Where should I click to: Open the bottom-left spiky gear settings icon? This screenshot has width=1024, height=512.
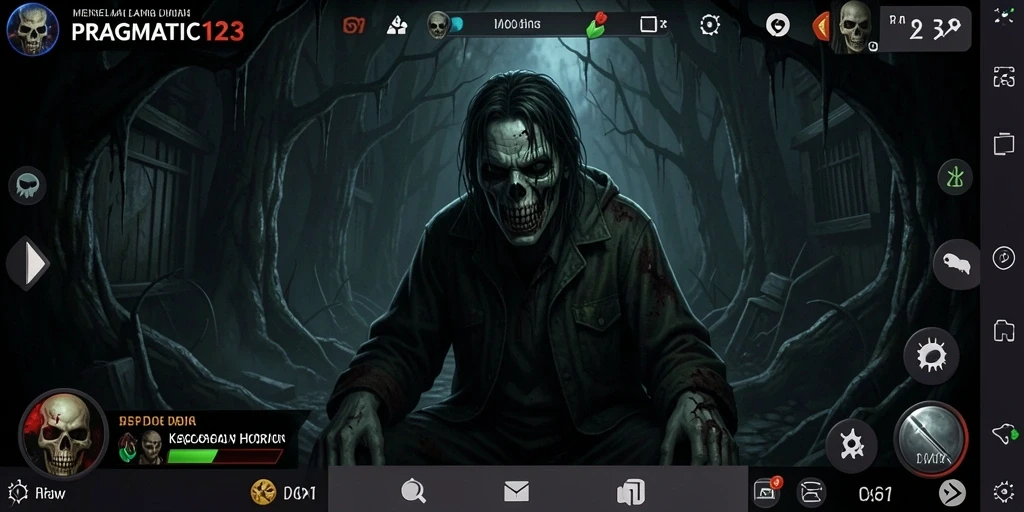coord(18,492)
